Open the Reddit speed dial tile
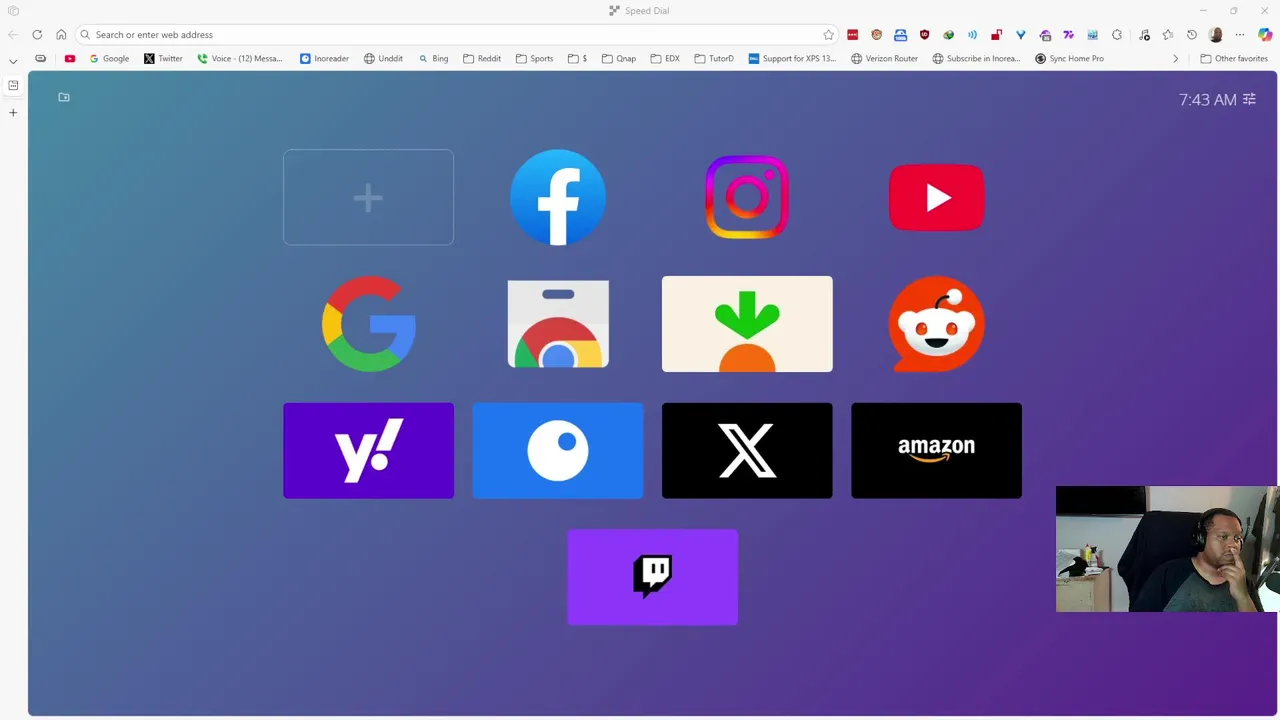1280x720 pixels. click(x=936, y=324)
